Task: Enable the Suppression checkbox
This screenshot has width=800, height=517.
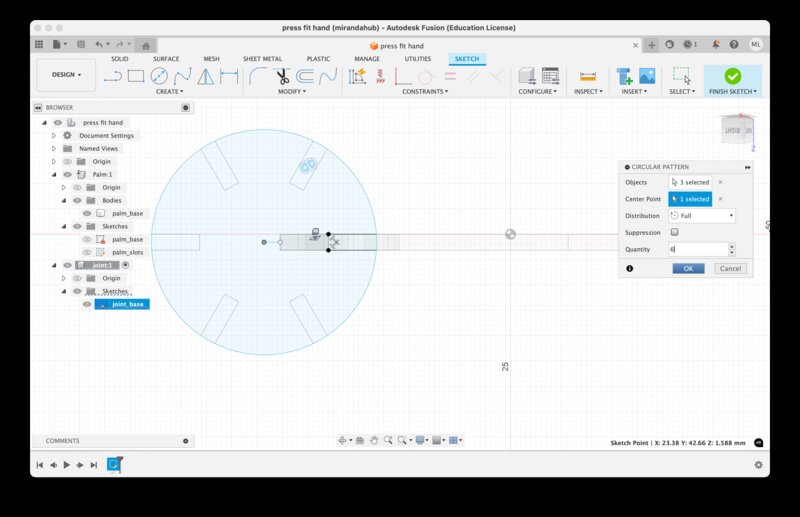Action: tap(674, 232)
